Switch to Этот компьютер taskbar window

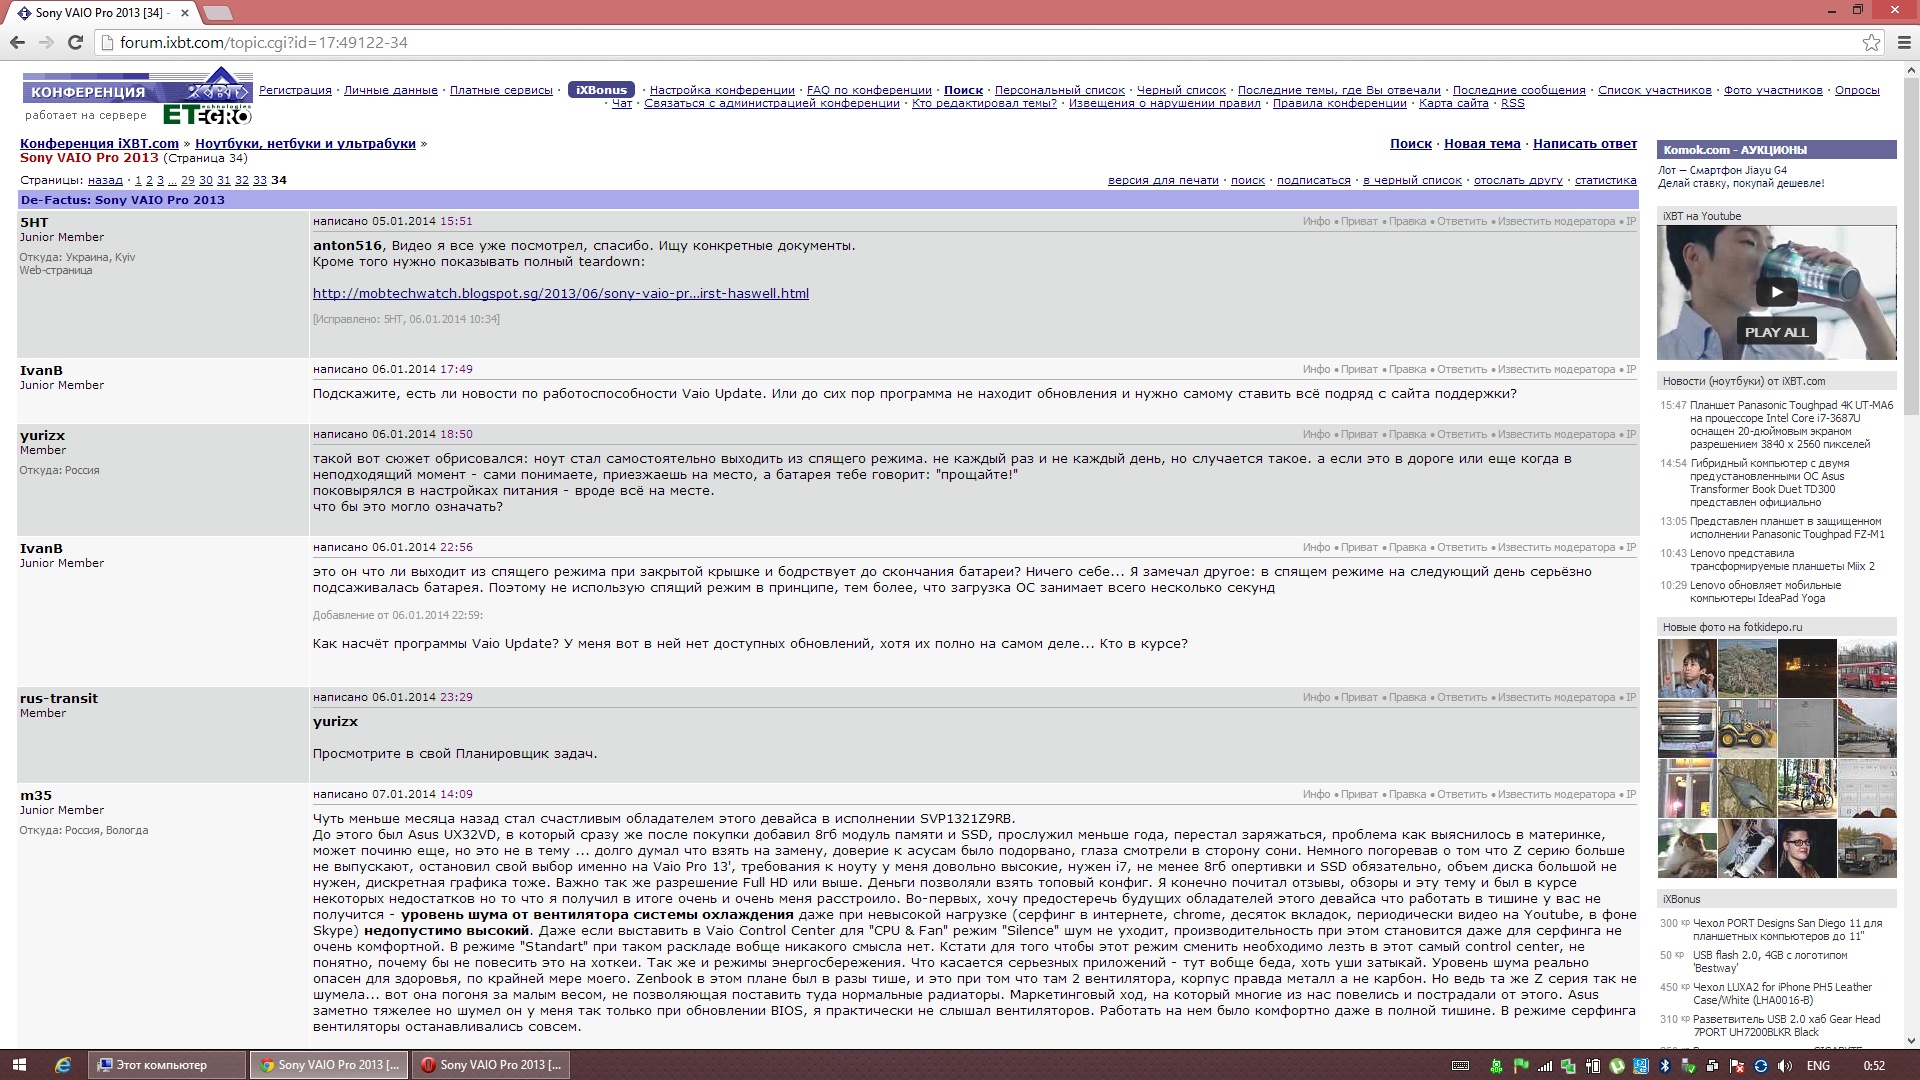167,1065
